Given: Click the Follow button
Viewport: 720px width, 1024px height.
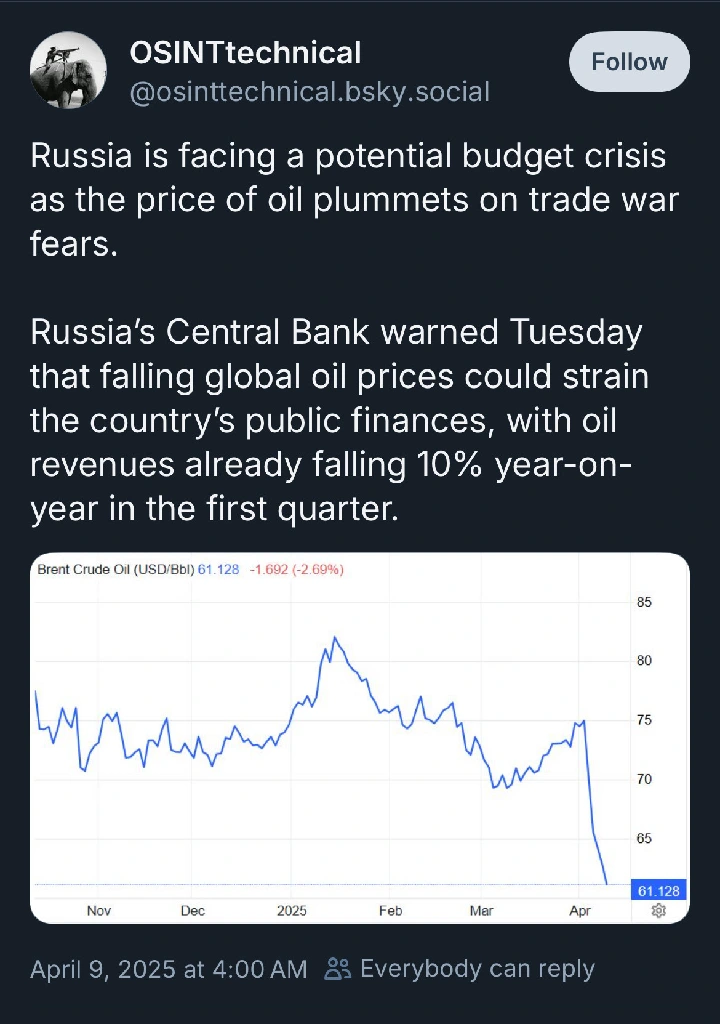Looking at the screenshot, I should coord(629,61).
